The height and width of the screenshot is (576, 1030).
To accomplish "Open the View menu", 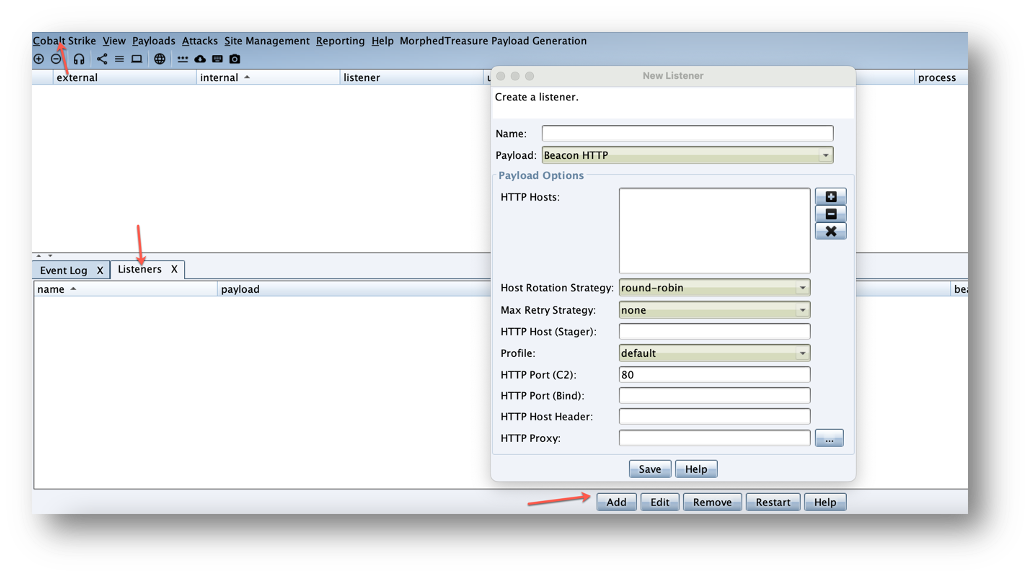I will click(114, 41).
